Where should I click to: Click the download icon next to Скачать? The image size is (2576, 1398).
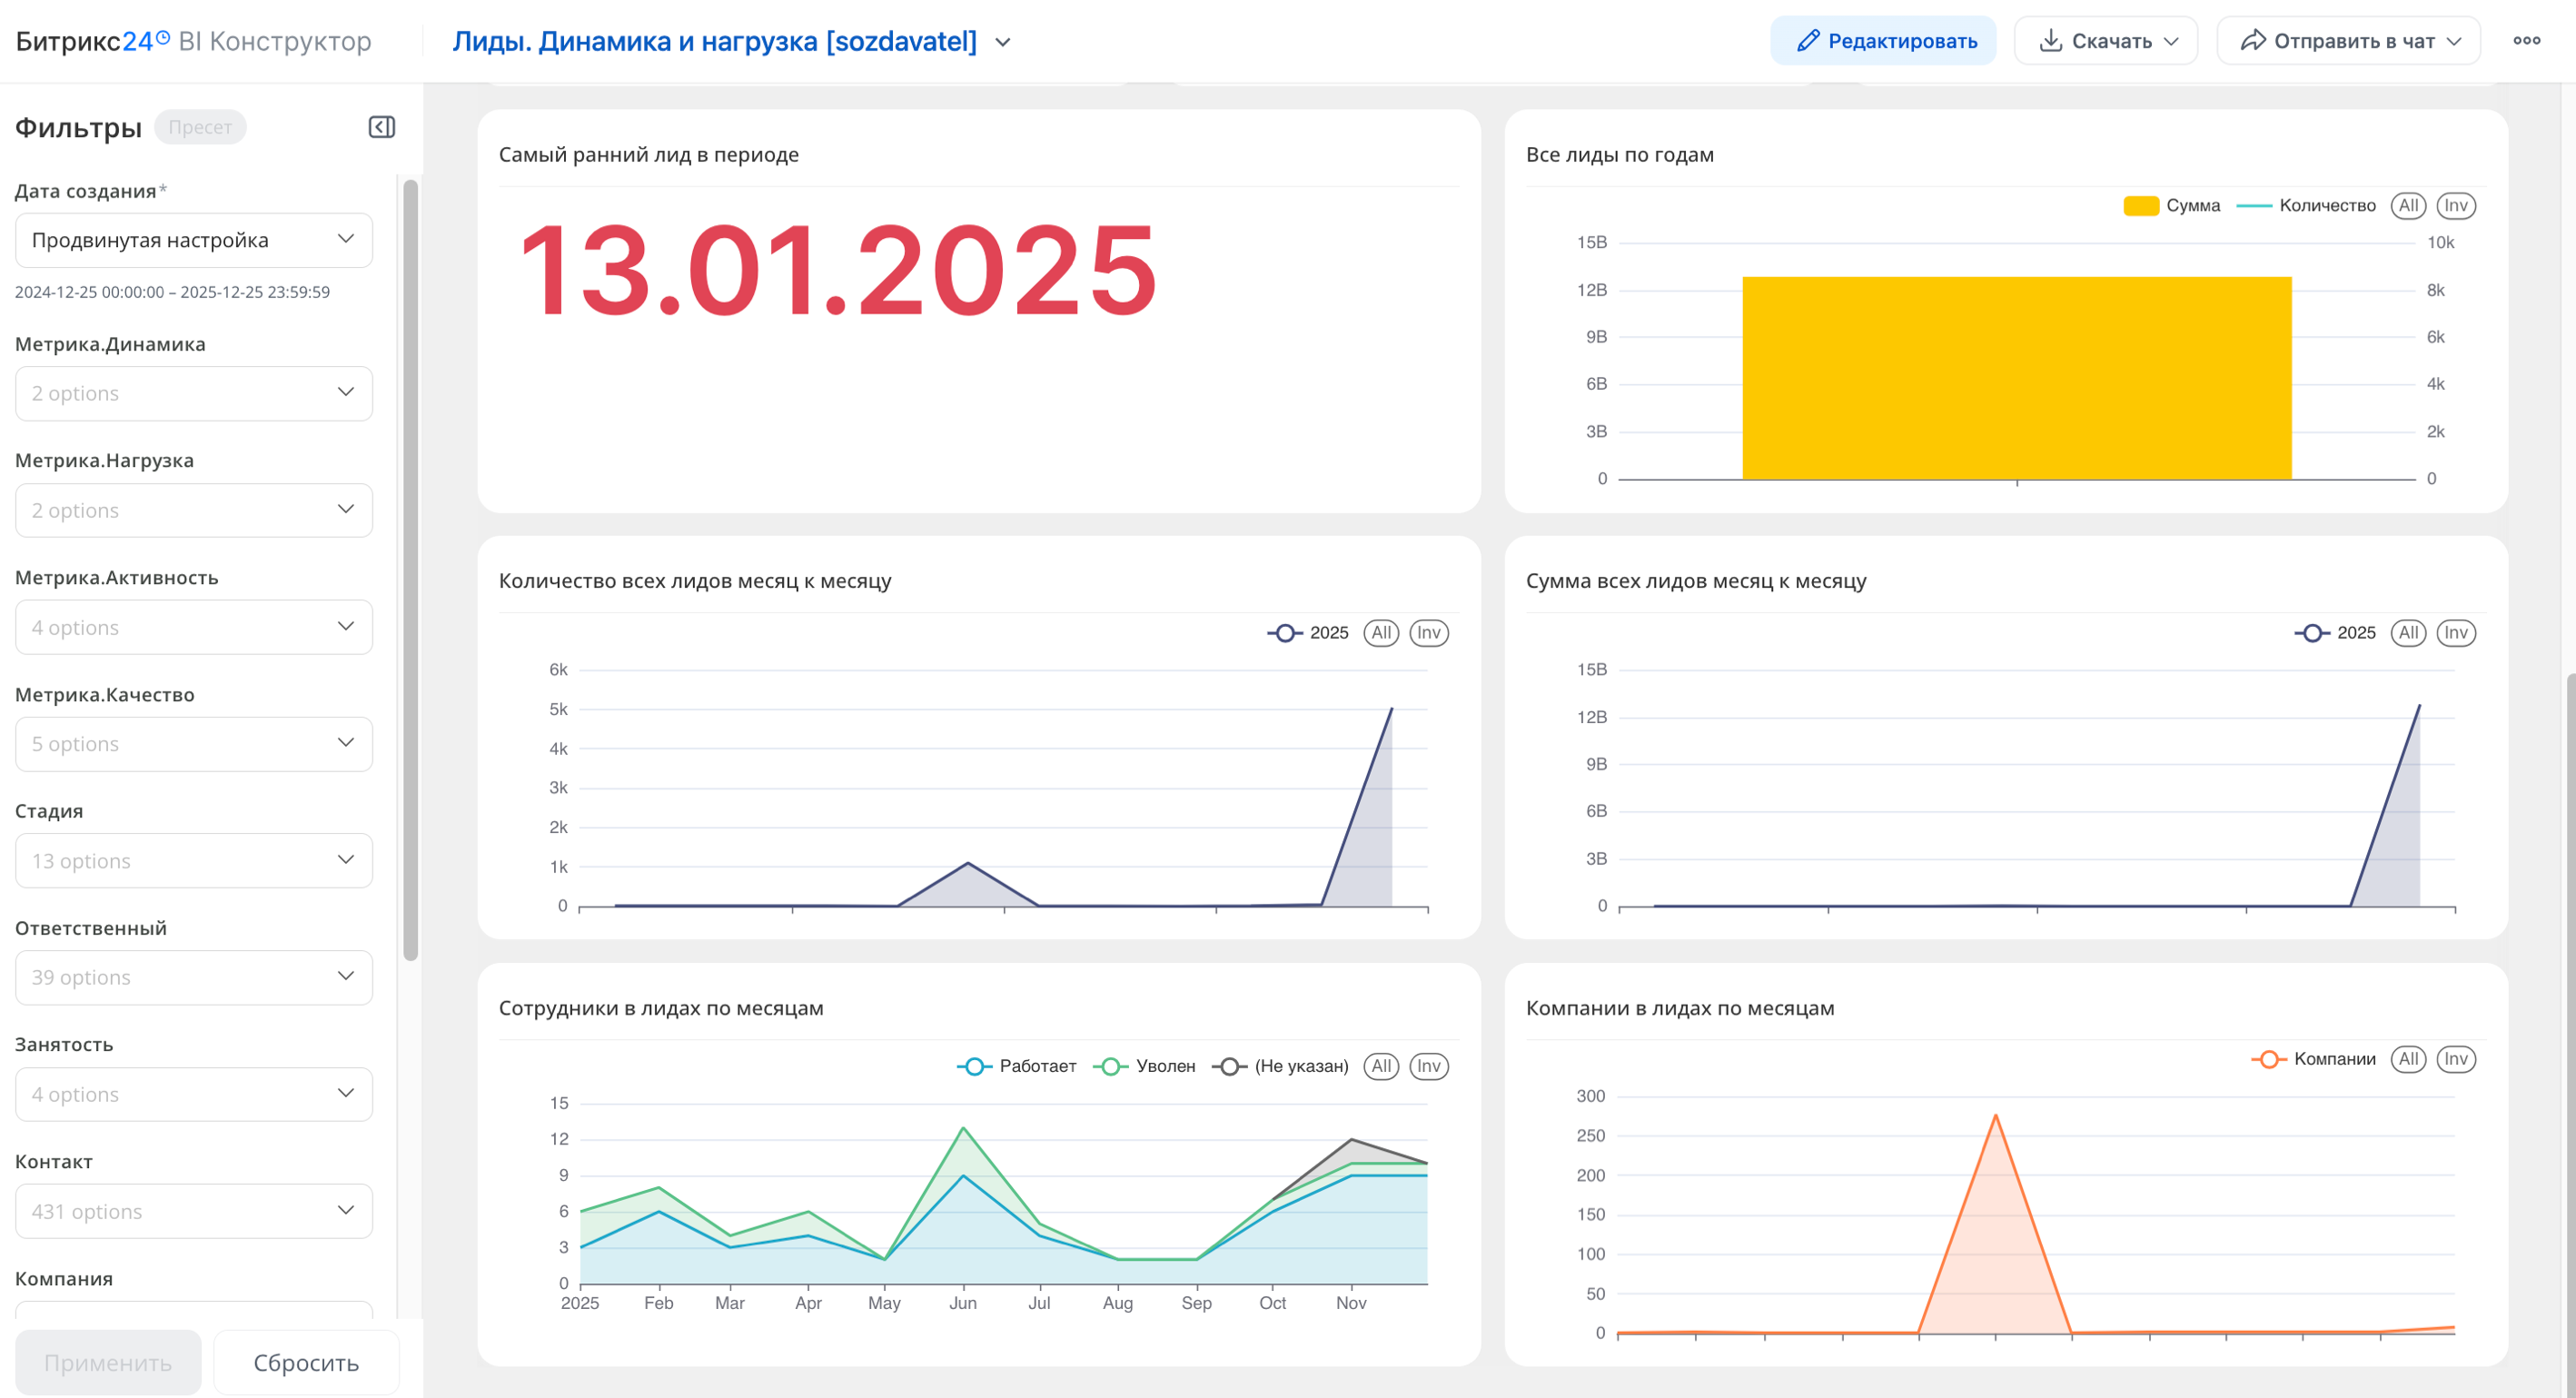pos(2050,41)
